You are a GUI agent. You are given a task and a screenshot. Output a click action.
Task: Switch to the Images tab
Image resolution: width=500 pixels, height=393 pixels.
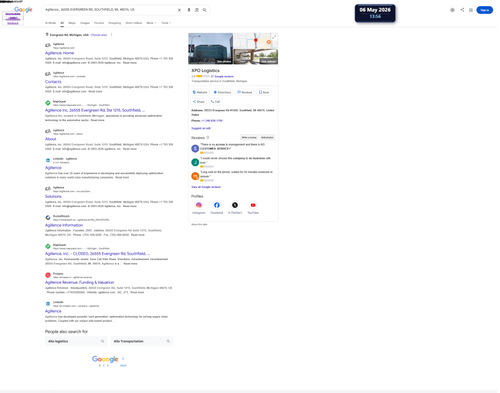[x=85, y=23]
